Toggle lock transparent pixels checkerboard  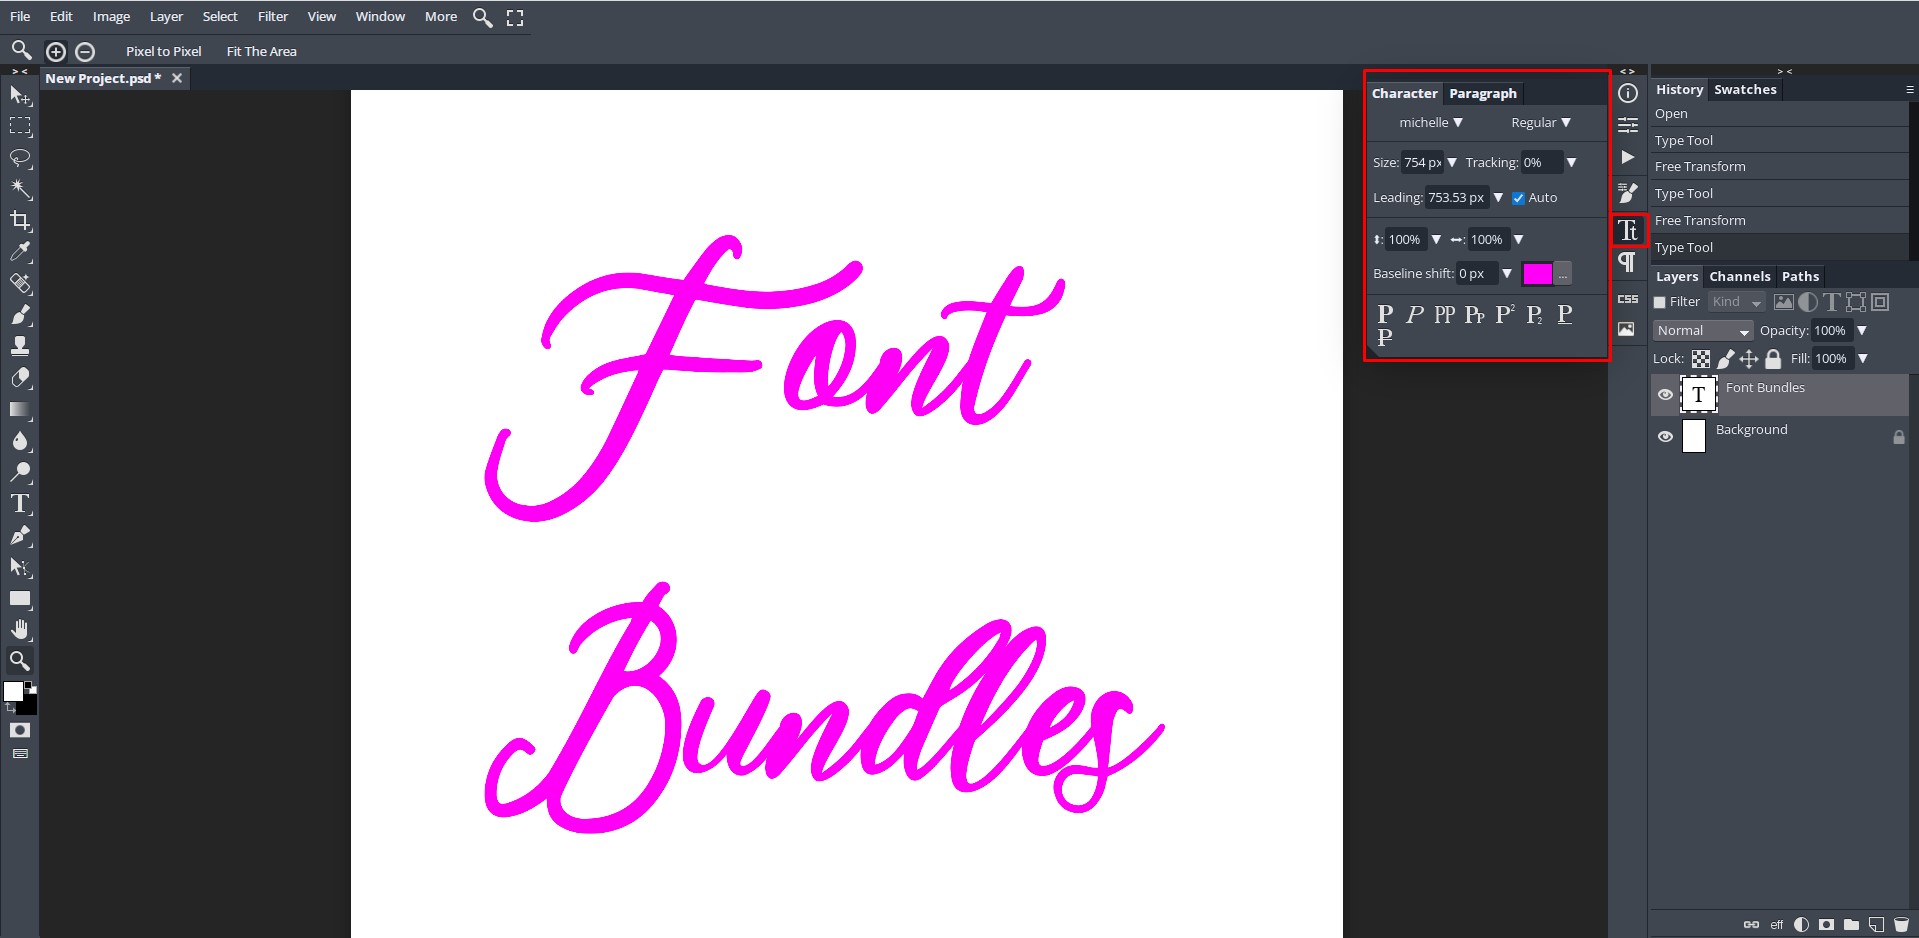tap(1701, 359)
